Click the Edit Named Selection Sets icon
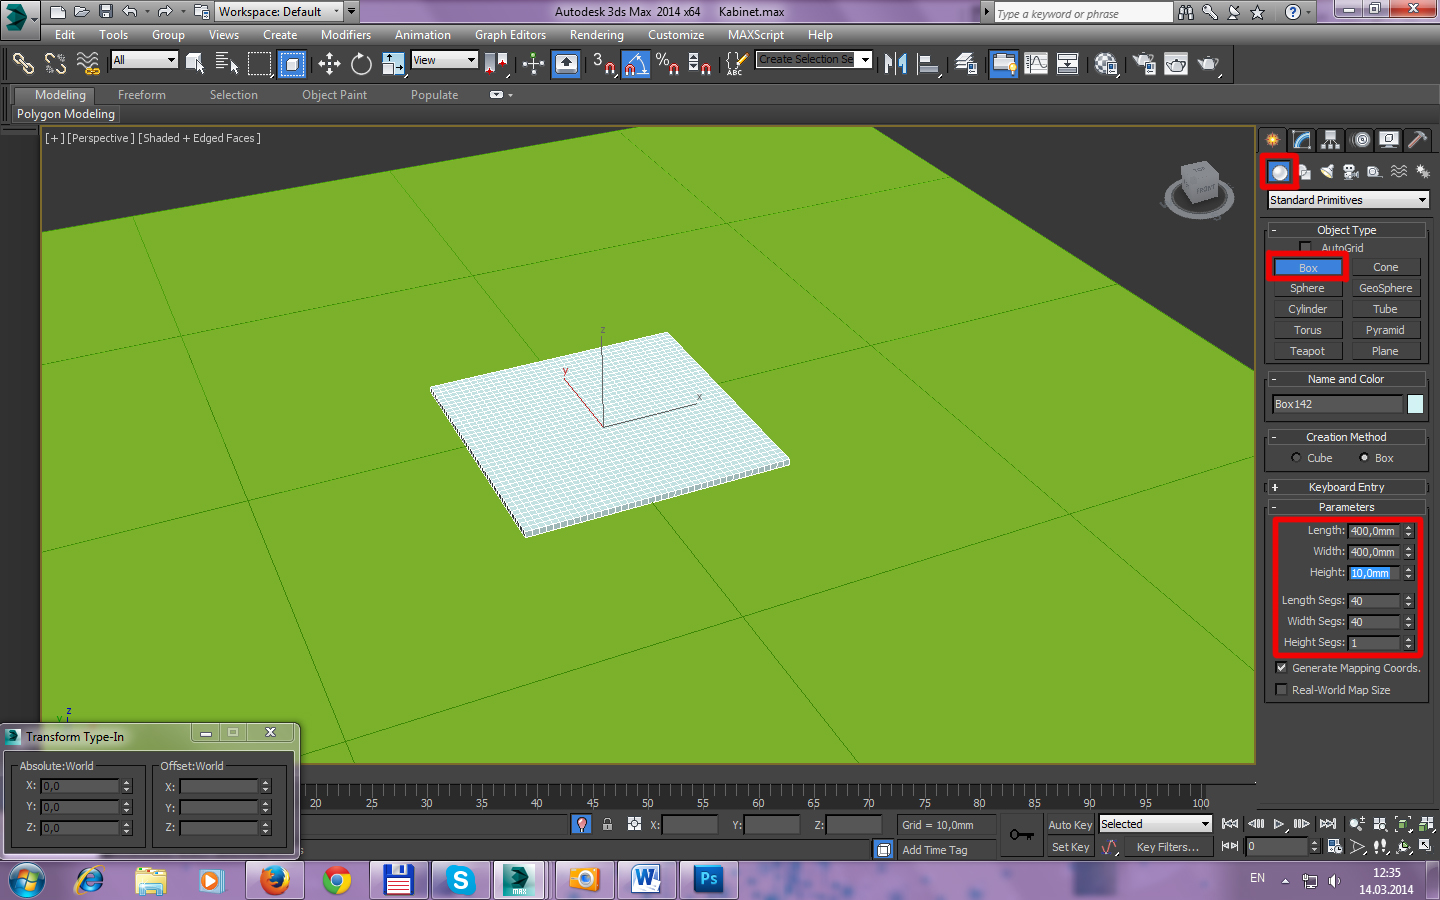Screen dimensions: 1440x900 click(735, 64)
